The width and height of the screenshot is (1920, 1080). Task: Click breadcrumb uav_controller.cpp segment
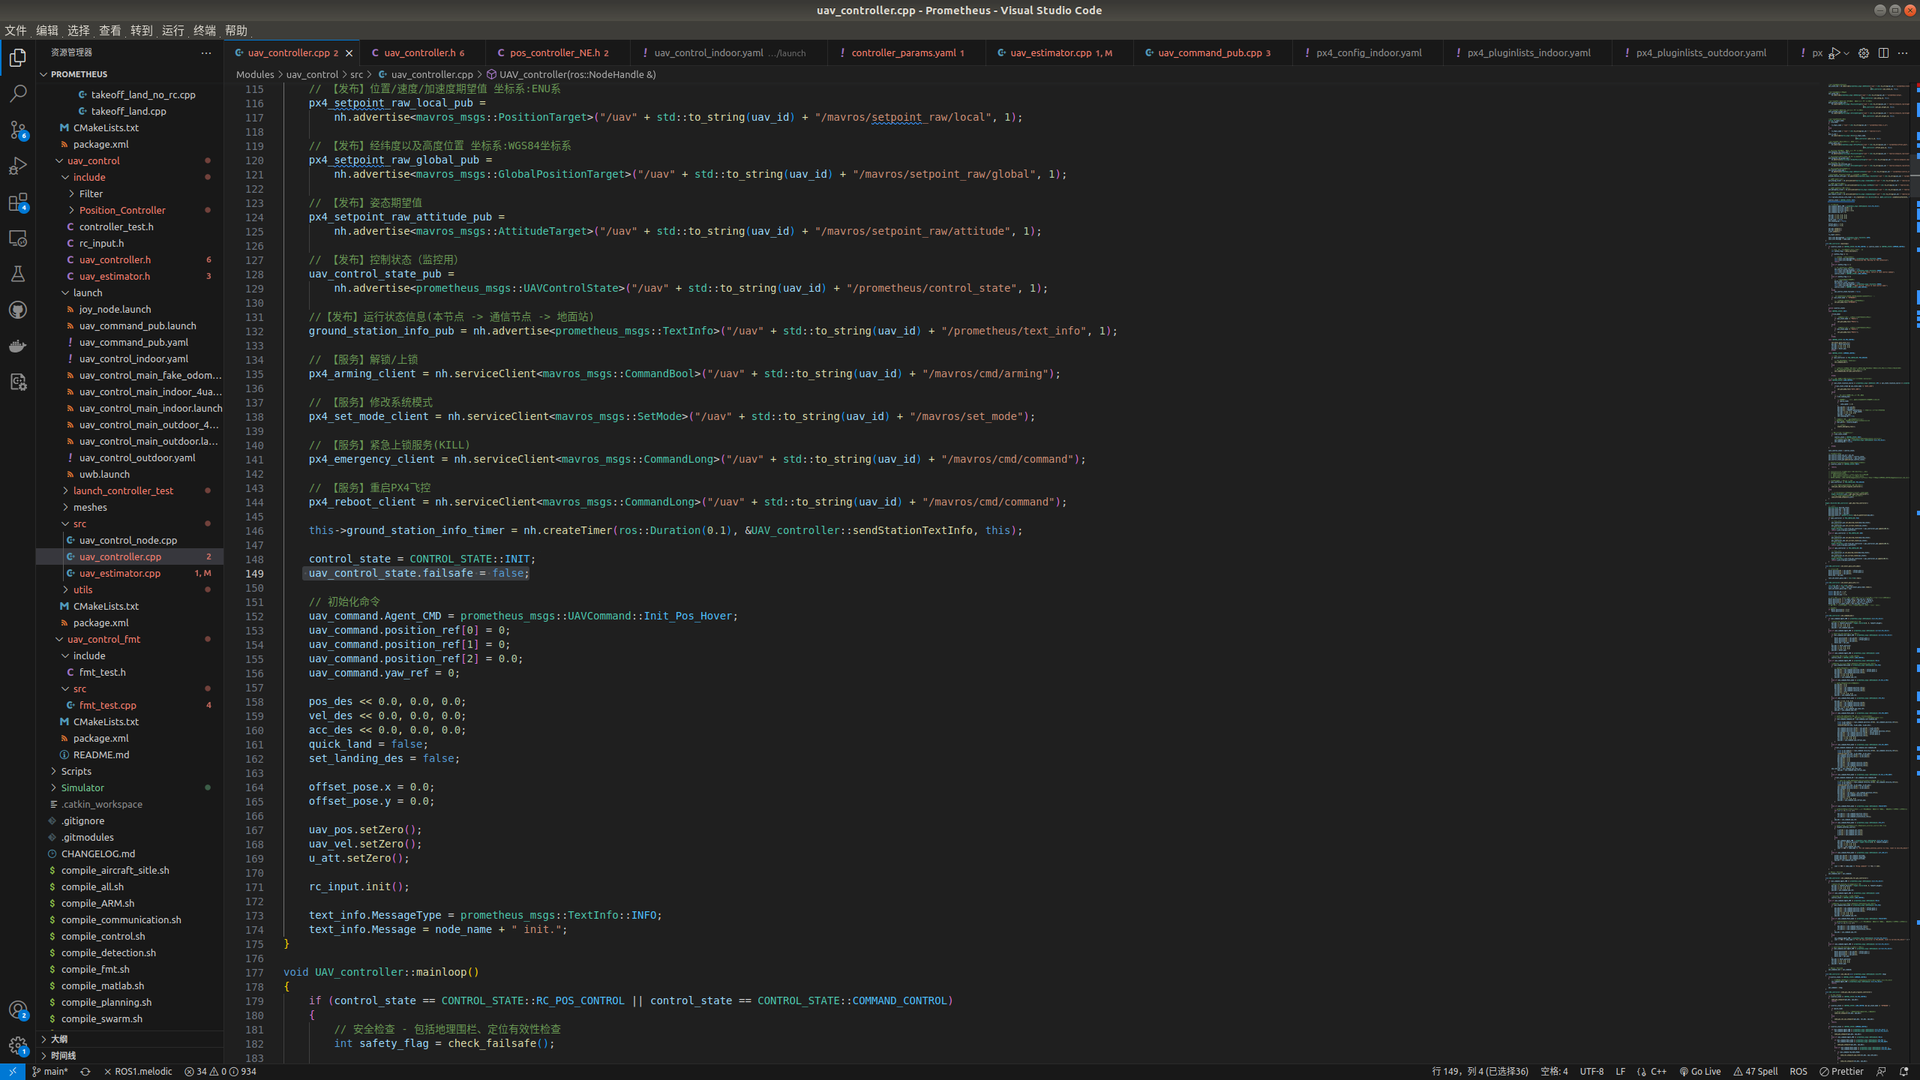[431, 74]
